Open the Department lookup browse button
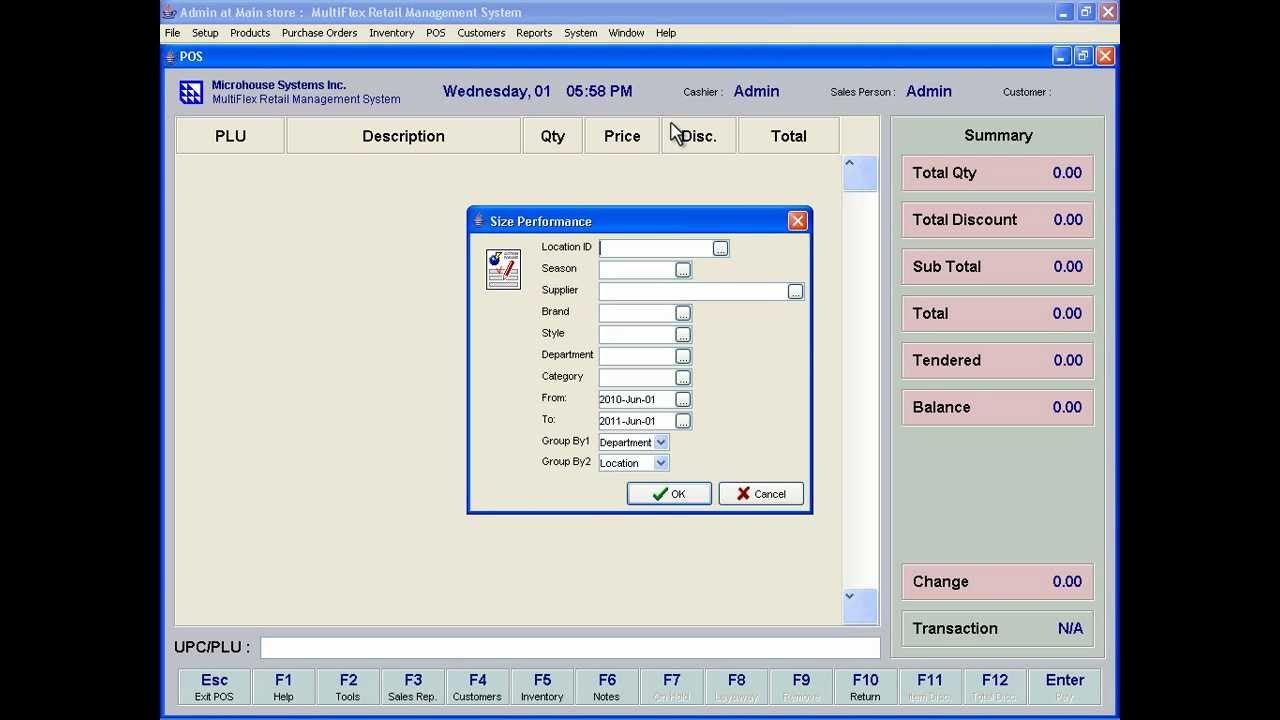Image resolution: width=1280 pixels, height=720 pixels. click(x=683, y=356)
